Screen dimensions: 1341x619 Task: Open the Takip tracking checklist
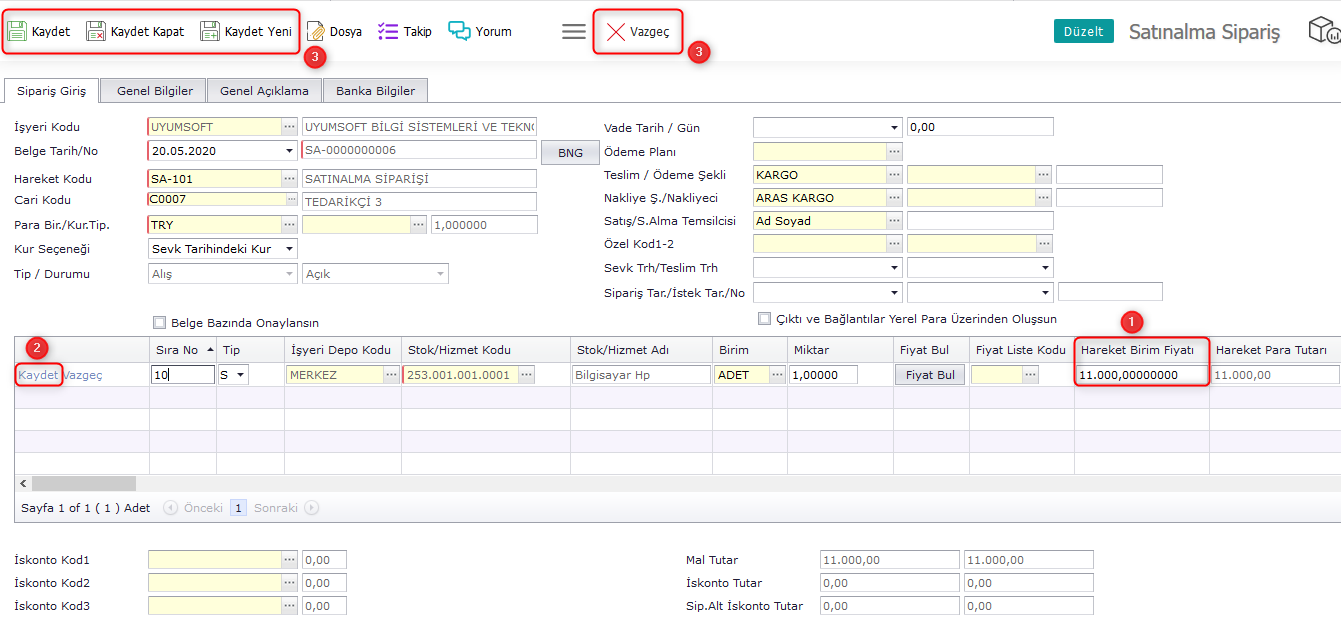[x=405, y=31]
